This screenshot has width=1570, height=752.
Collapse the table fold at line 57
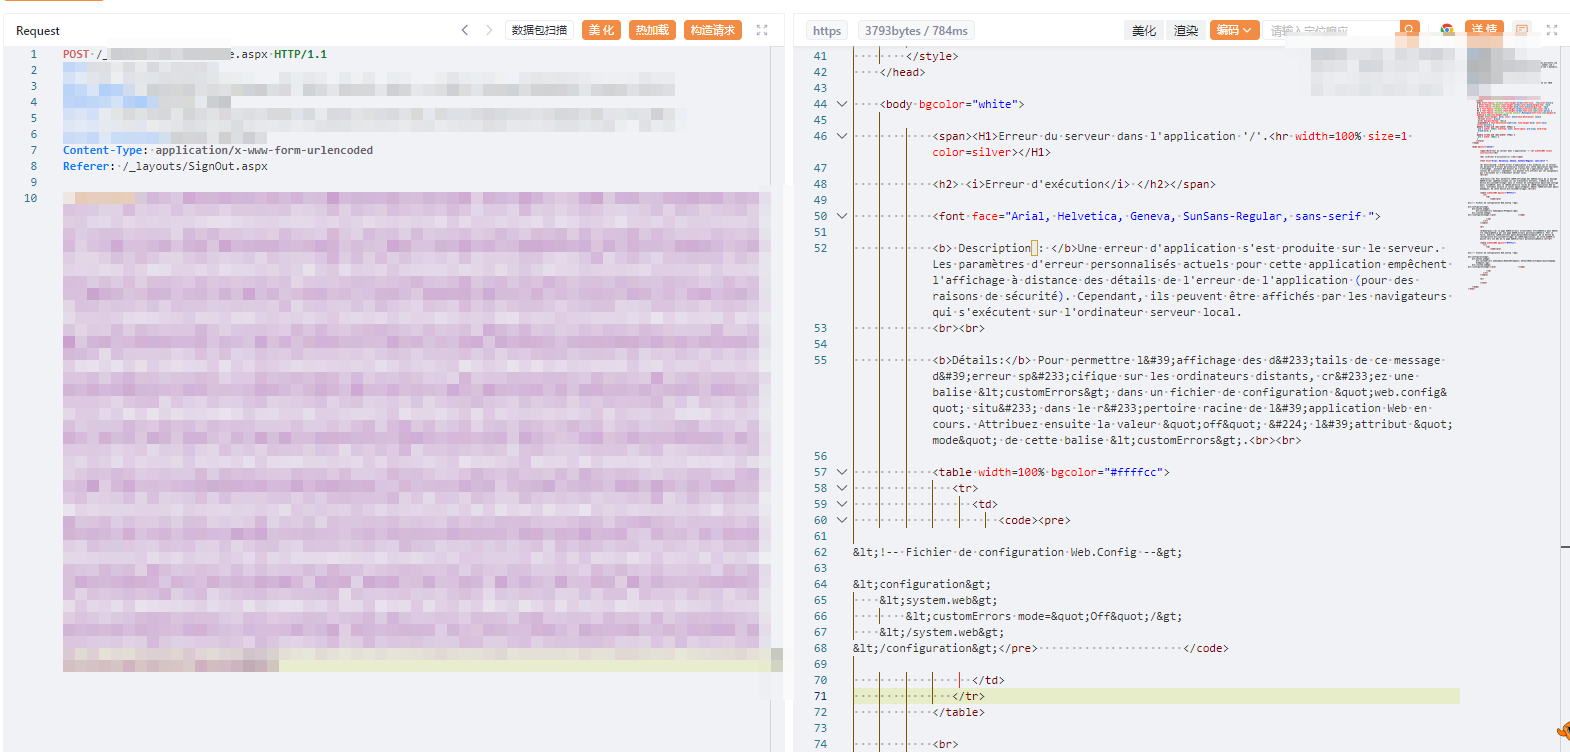(x=842, y=472)
